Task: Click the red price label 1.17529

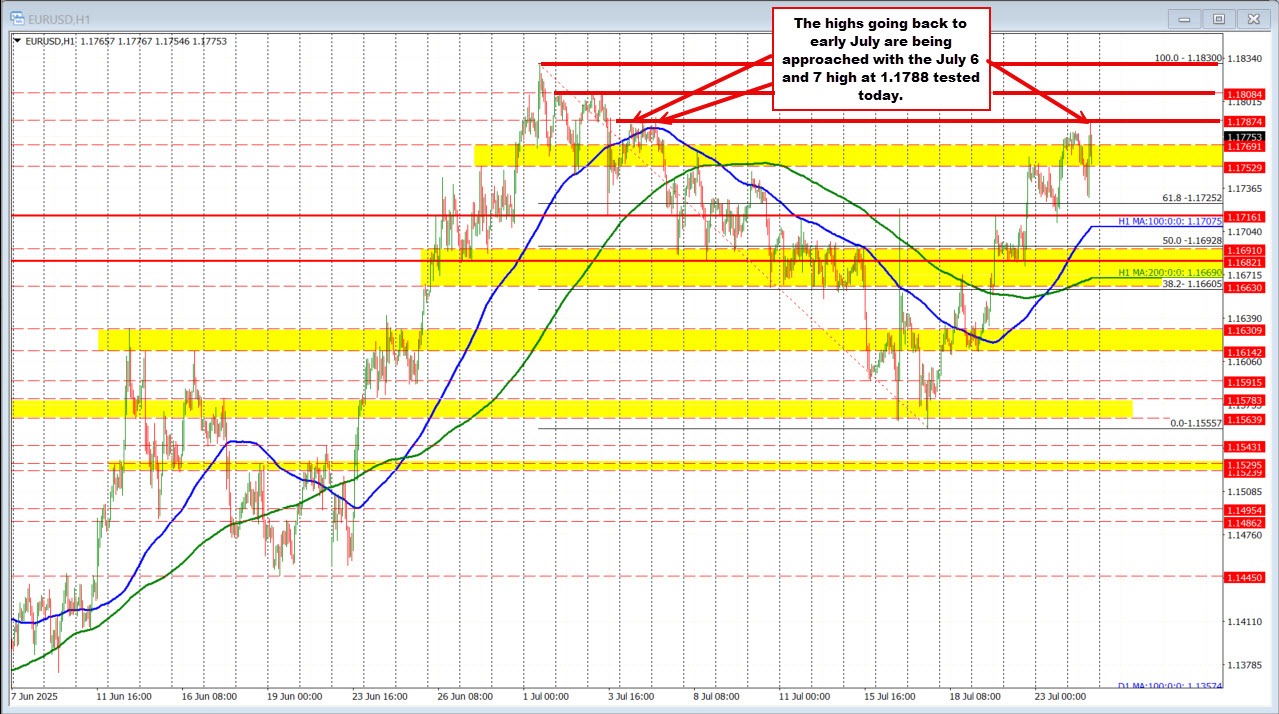Action: point(1245,167)
